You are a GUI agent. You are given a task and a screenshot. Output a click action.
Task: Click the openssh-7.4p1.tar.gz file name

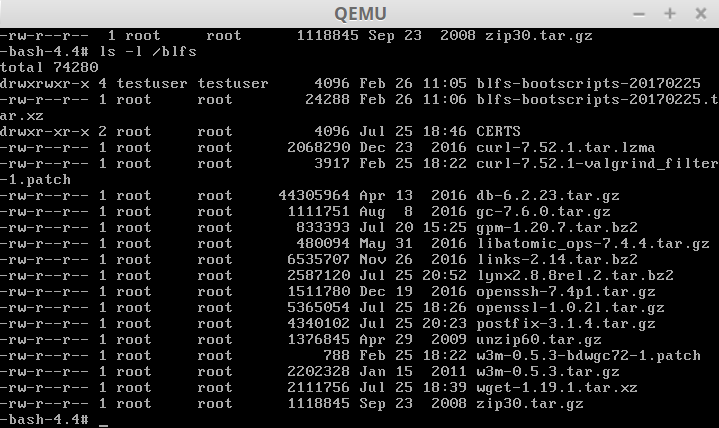point(566,292)
